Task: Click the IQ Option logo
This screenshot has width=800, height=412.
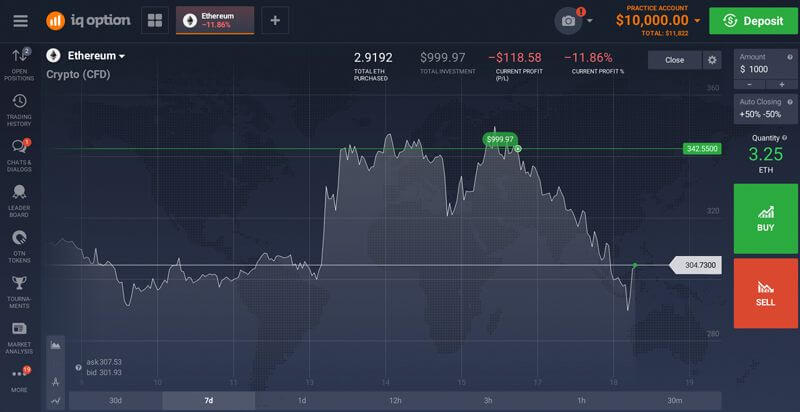Action: pyautogui.click(x=88, y=20)
